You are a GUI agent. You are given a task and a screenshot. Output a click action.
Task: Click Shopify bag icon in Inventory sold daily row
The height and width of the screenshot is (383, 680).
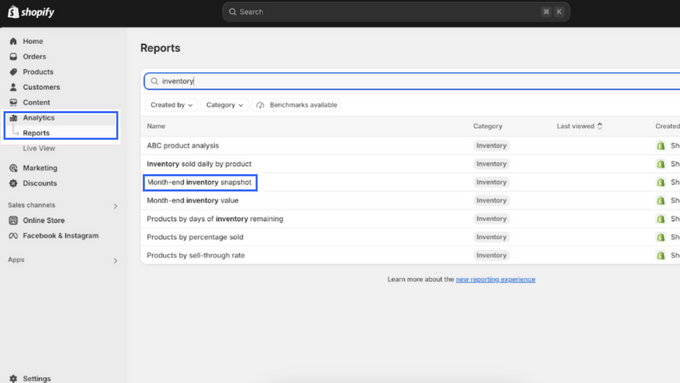pos(660,164)
